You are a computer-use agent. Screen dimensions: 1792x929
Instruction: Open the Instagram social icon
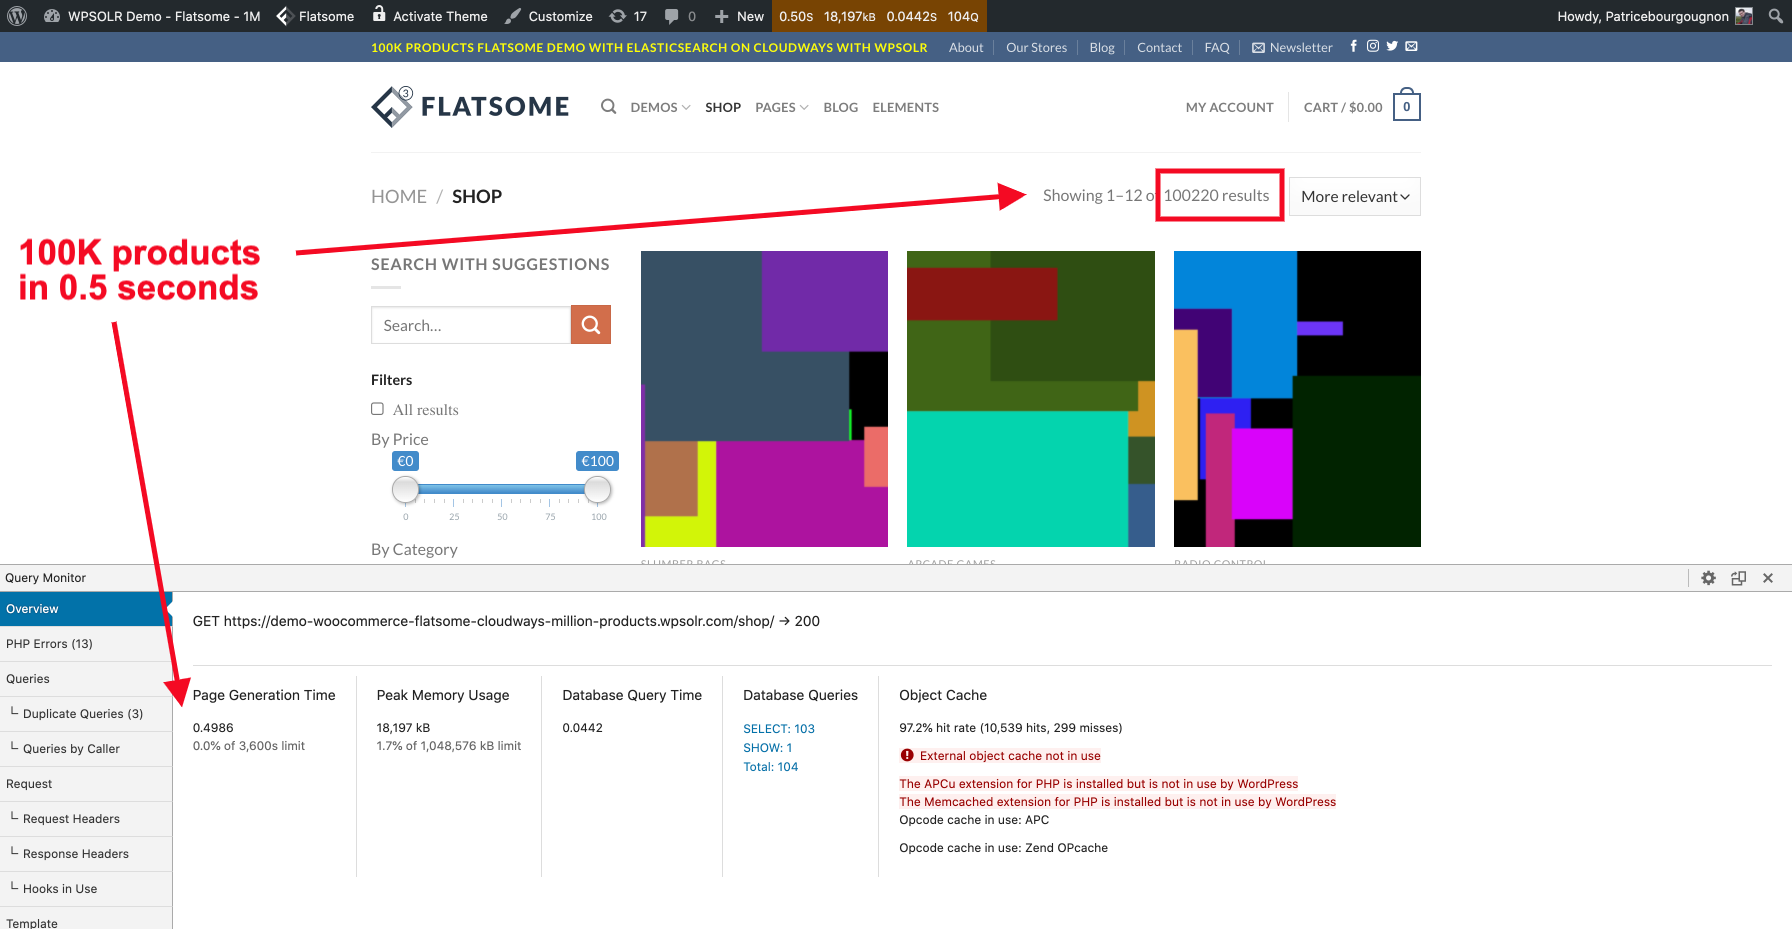click(x=1373, y=46)
